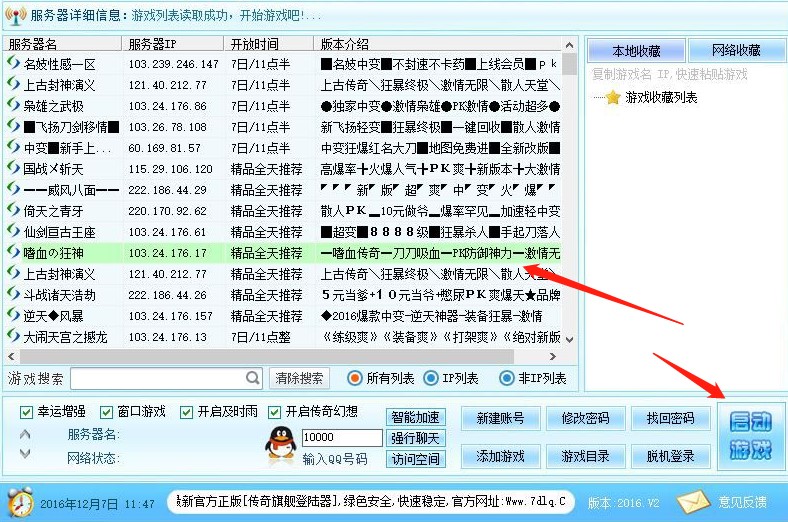Click the icon beside 嗜血の狂神
Screen dimensions: 788x522
click(x=13, y=252)
